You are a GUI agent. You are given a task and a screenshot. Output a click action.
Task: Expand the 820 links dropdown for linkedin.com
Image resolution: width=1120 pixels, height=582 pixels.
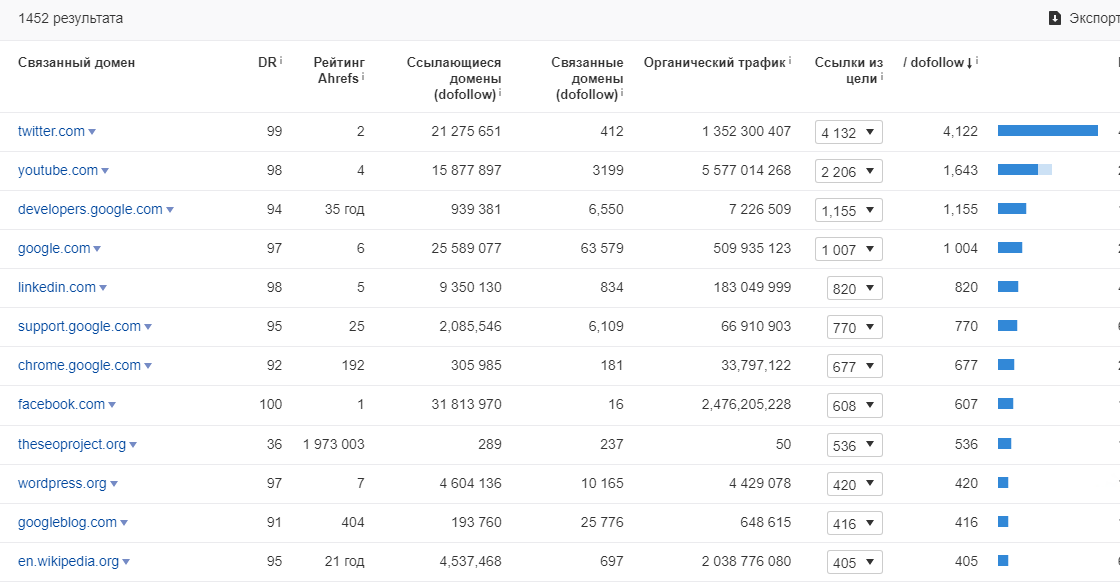pyautogui.click(x=854, y=288)
